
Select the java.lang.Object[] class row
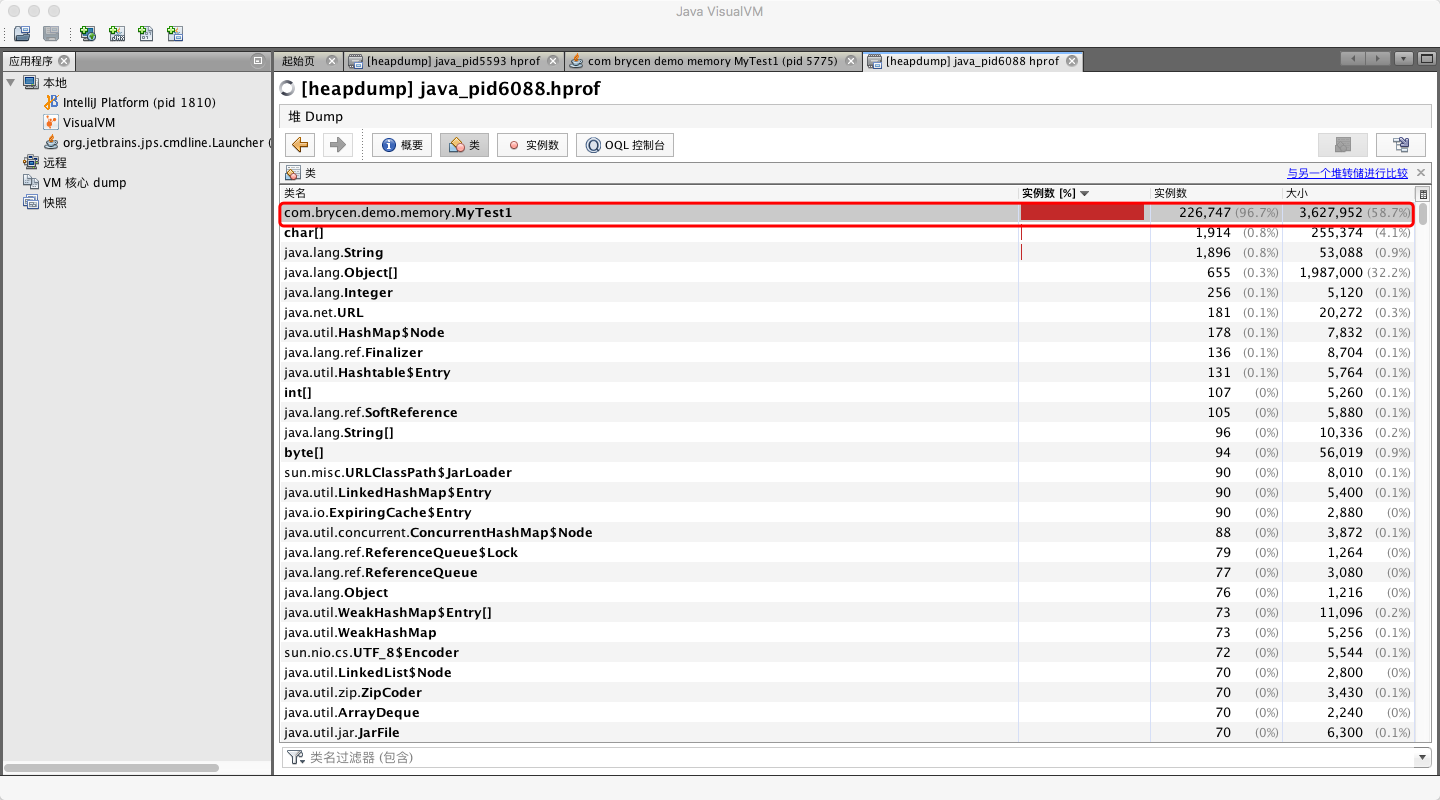click(x=847, y=272)
